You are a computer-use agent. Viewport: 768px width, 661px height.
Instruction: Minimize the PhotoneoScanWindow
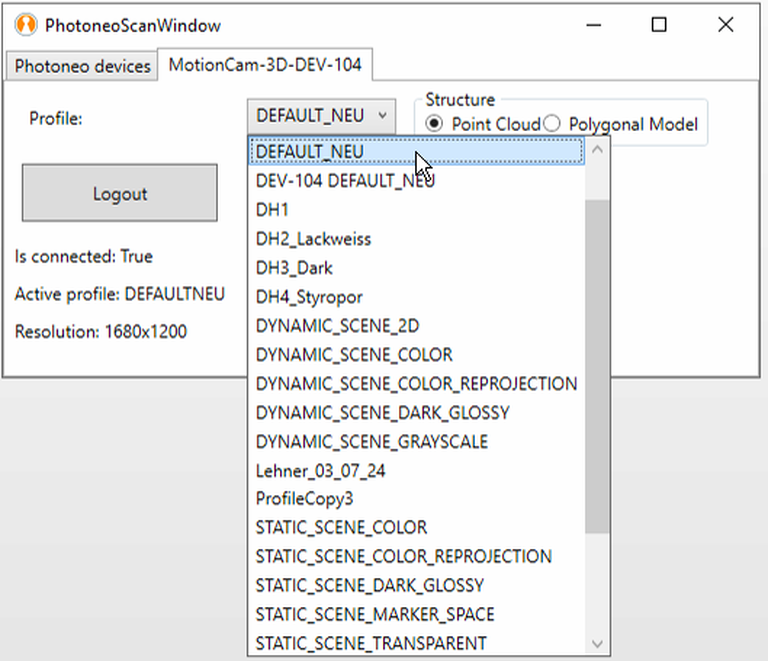point(594,24)
